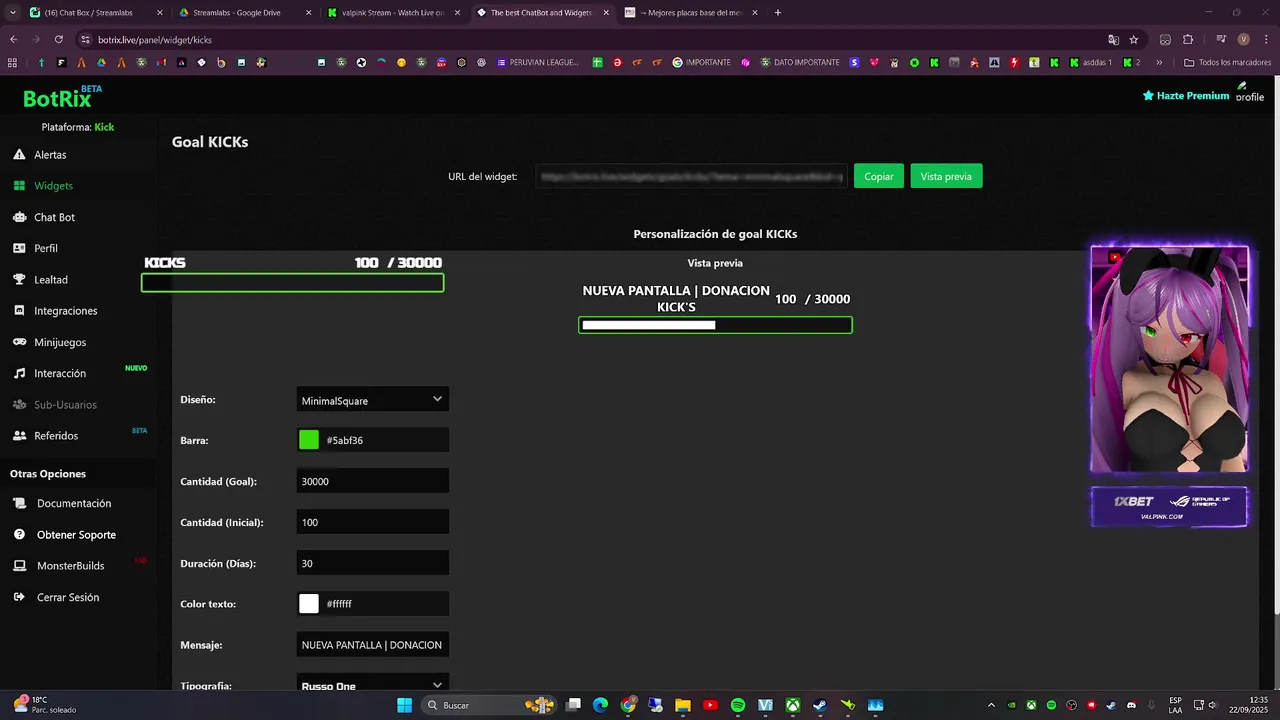Open a new browser tab
This screenshot has height=720, width=1280.
click(778, 13)
